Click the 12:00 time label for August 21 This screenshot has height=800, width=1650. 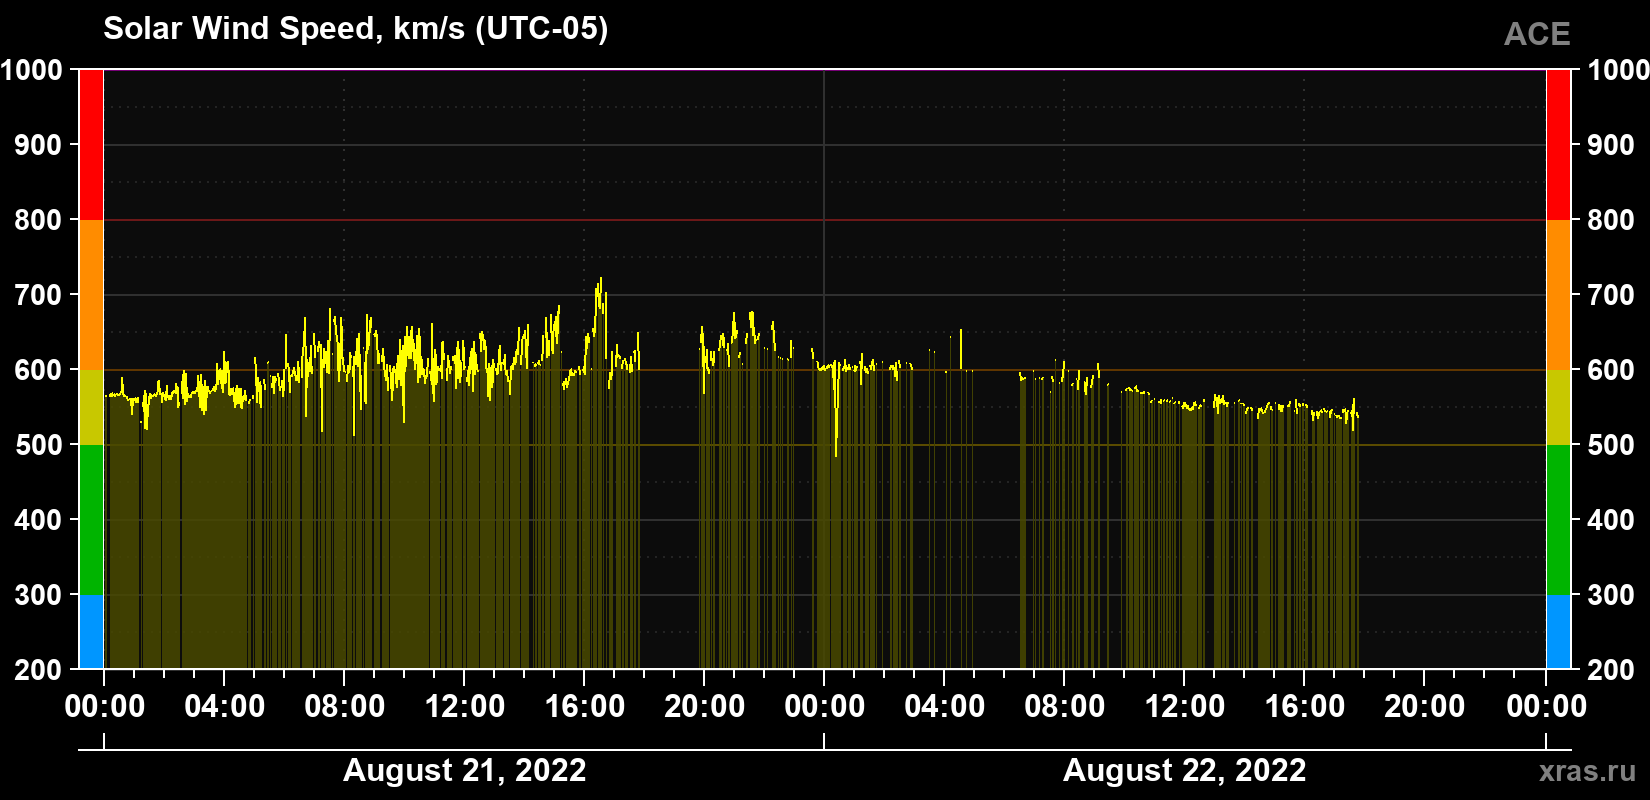pos(465,707)
